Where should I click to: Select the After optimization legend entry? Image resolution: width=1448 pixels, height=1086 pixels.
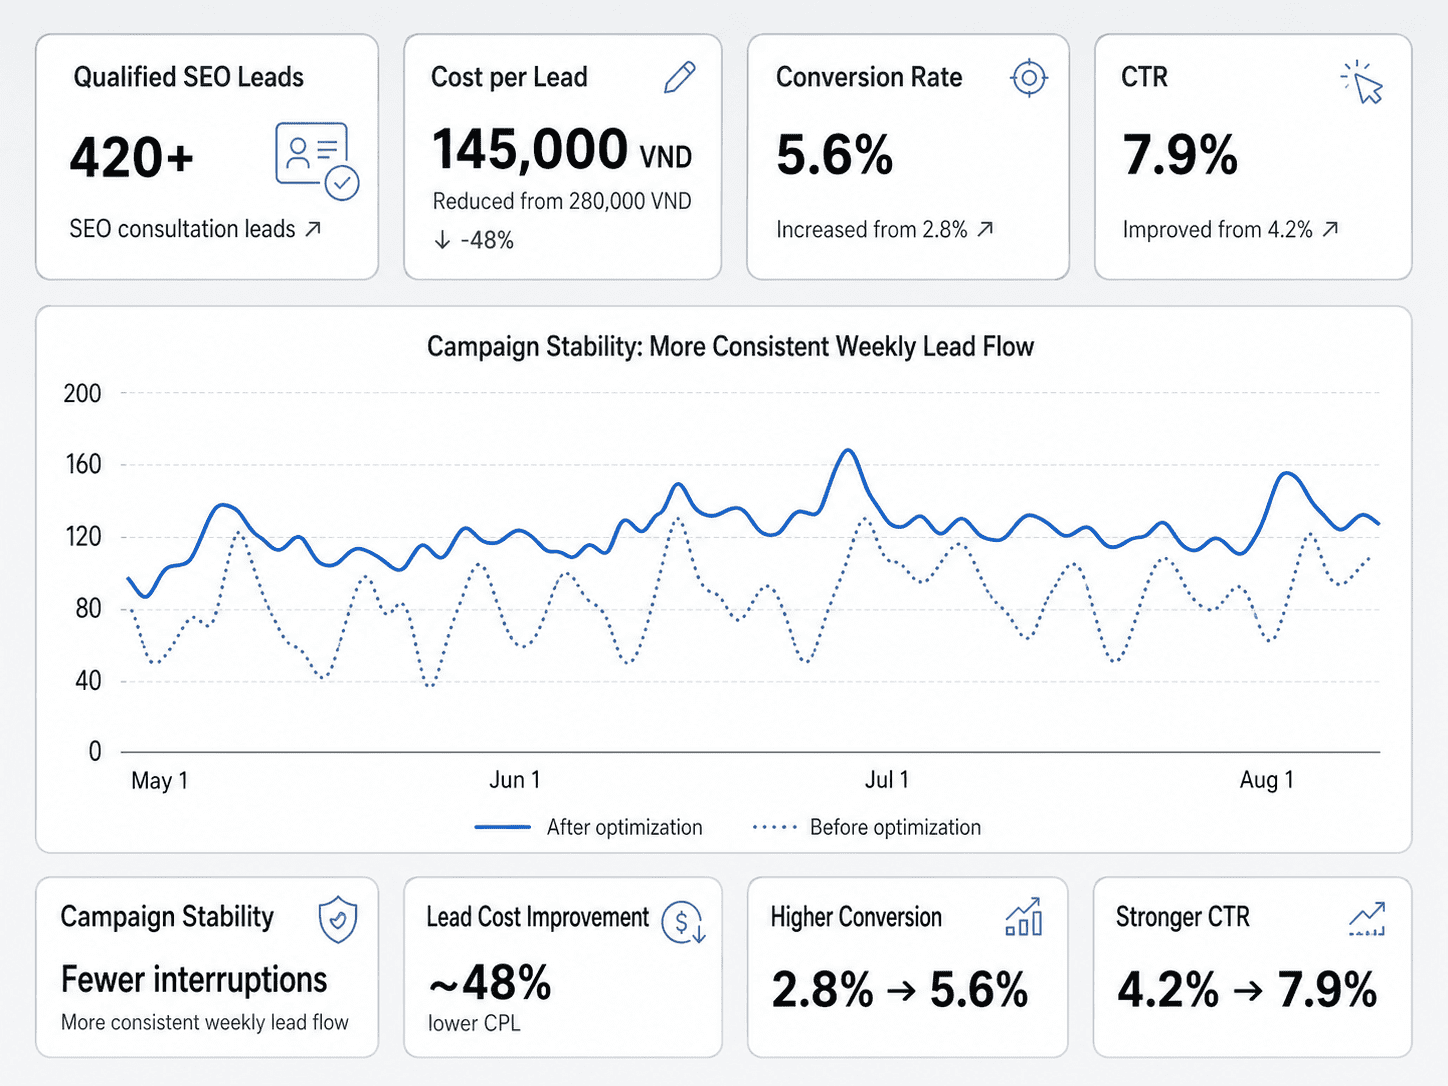click(x=588, y=827)
